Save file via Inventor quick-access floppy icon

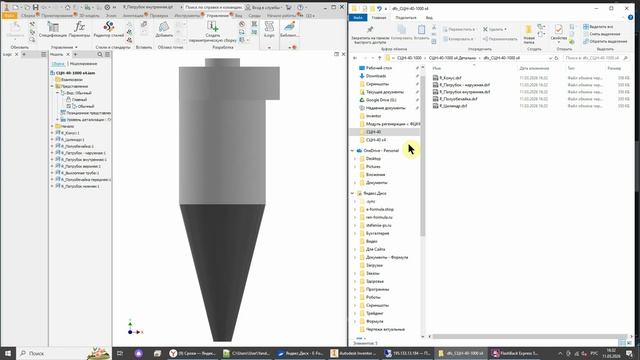click(x=36, y=7)
